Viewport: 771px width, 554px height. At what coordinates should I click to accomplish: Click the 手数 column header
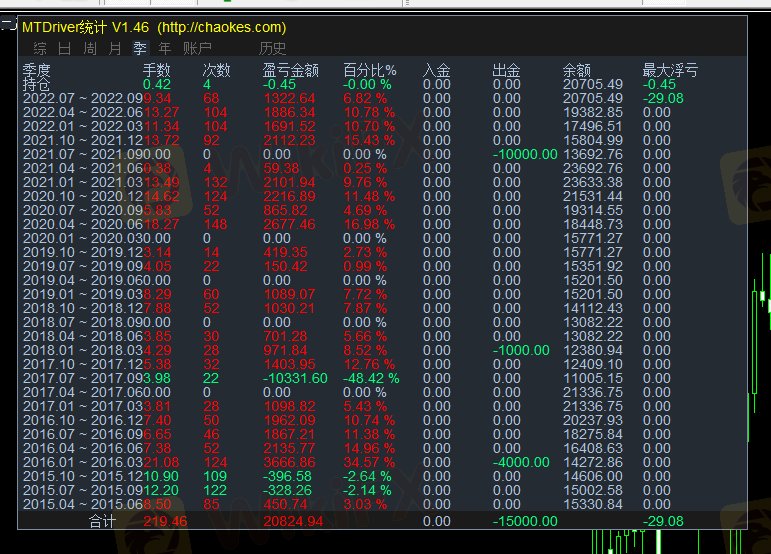pos(156,70)
